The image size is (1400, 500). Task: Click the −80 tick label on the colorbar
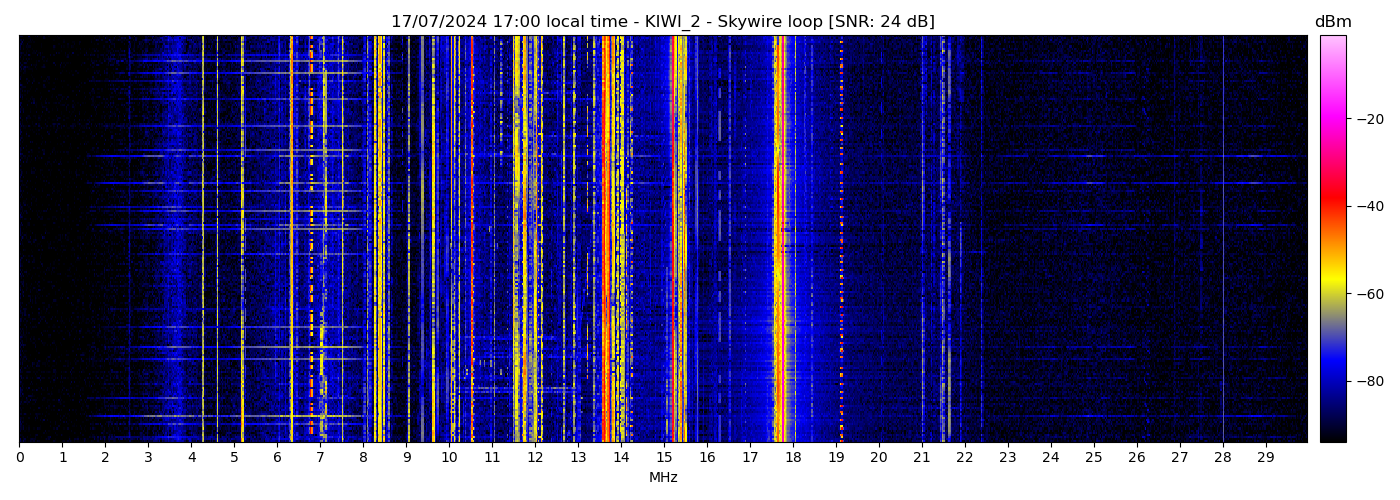click(x=1369, y=381)
